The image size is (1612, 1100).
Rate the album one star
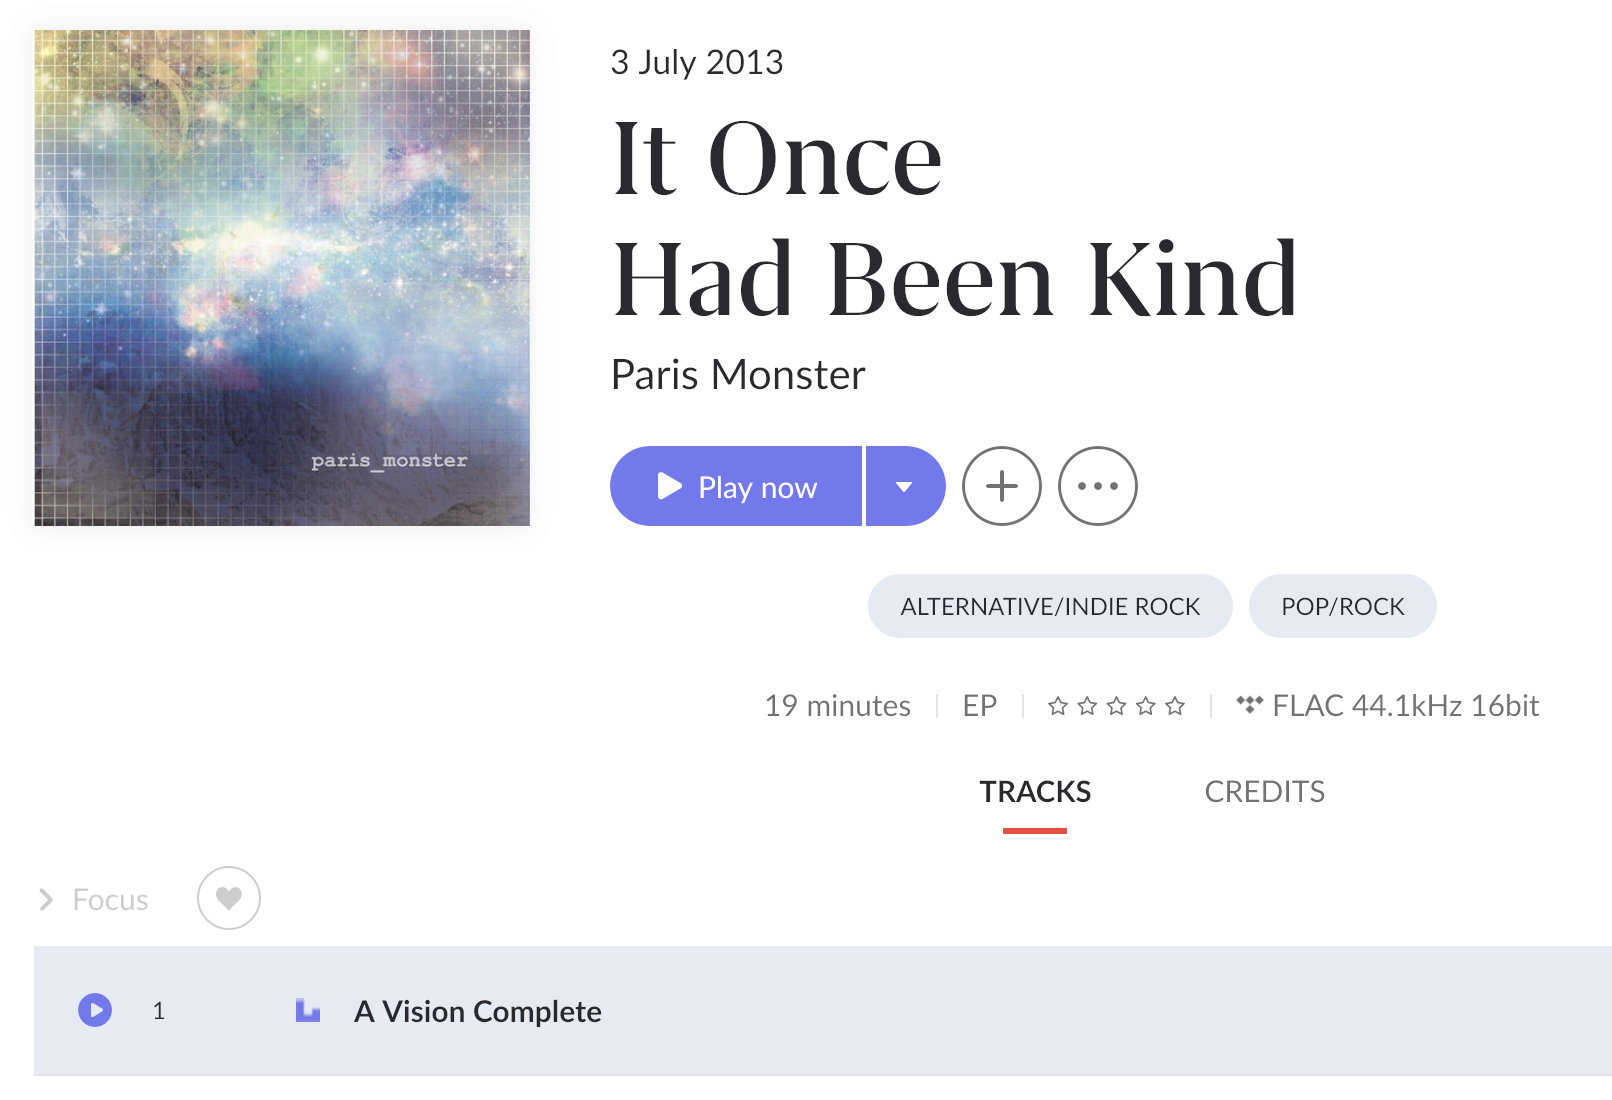[x=1058, y=707]
